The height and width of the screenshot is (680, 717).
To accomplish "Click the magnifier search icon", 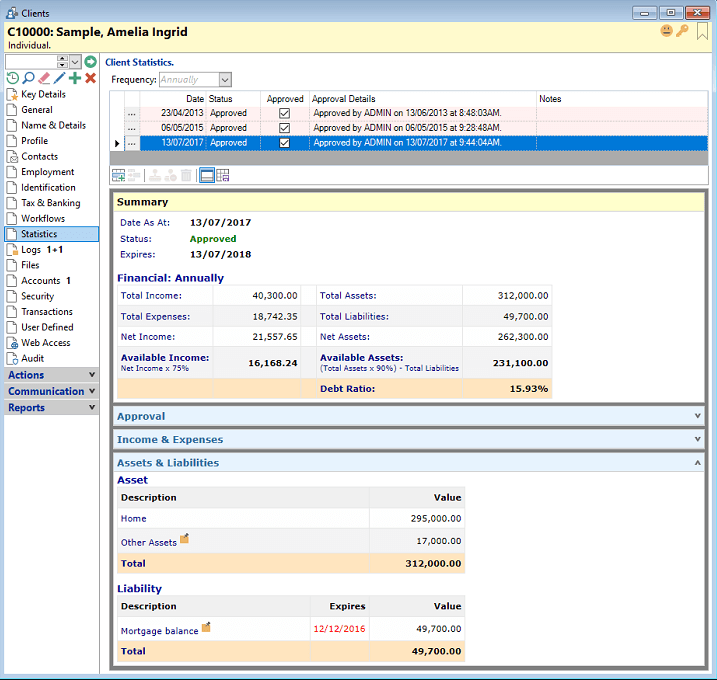I will [x=28, y=78].
